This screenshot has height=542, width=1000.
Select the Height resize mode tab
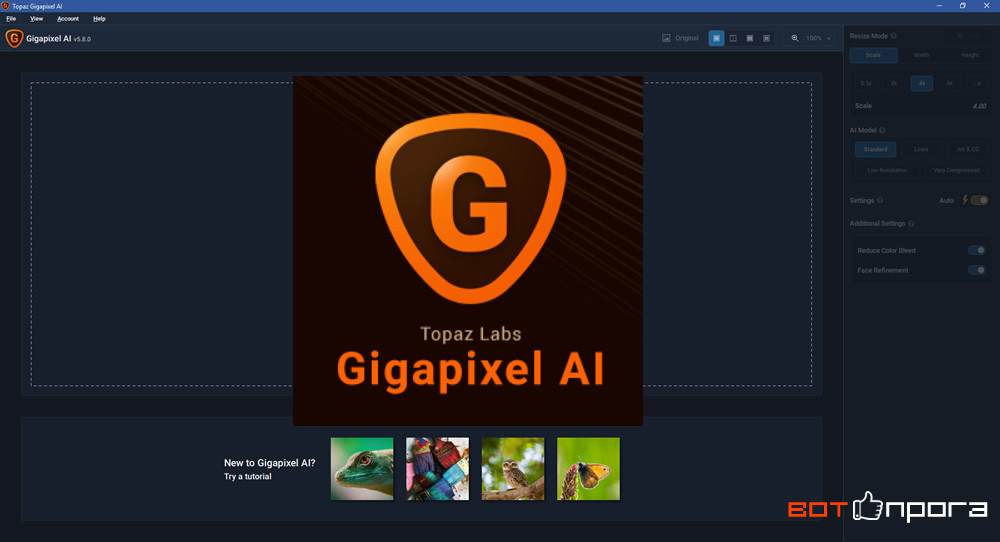[x=969, y=55]
